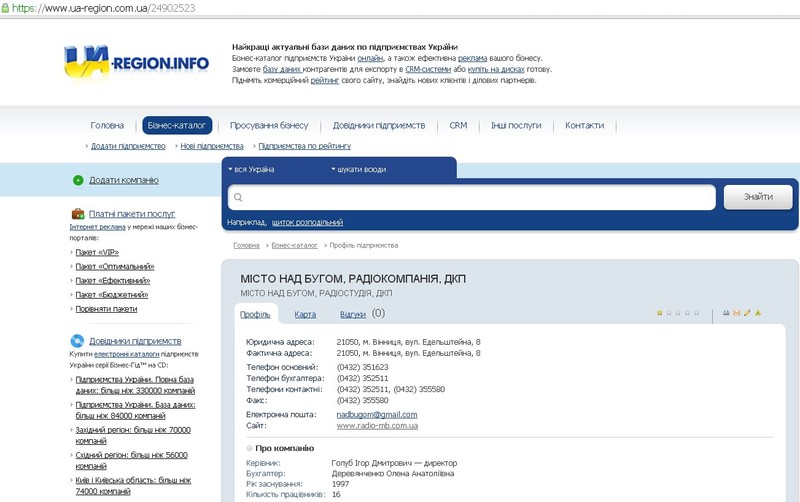
Task: Switch to the Карта tab
Action: [x=305, y=314]
